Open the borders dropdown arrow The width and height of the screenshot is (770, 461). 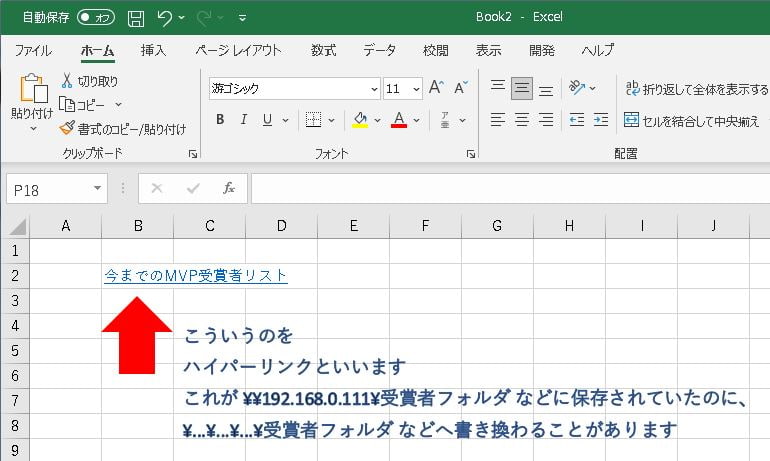[x=331, y=120]
